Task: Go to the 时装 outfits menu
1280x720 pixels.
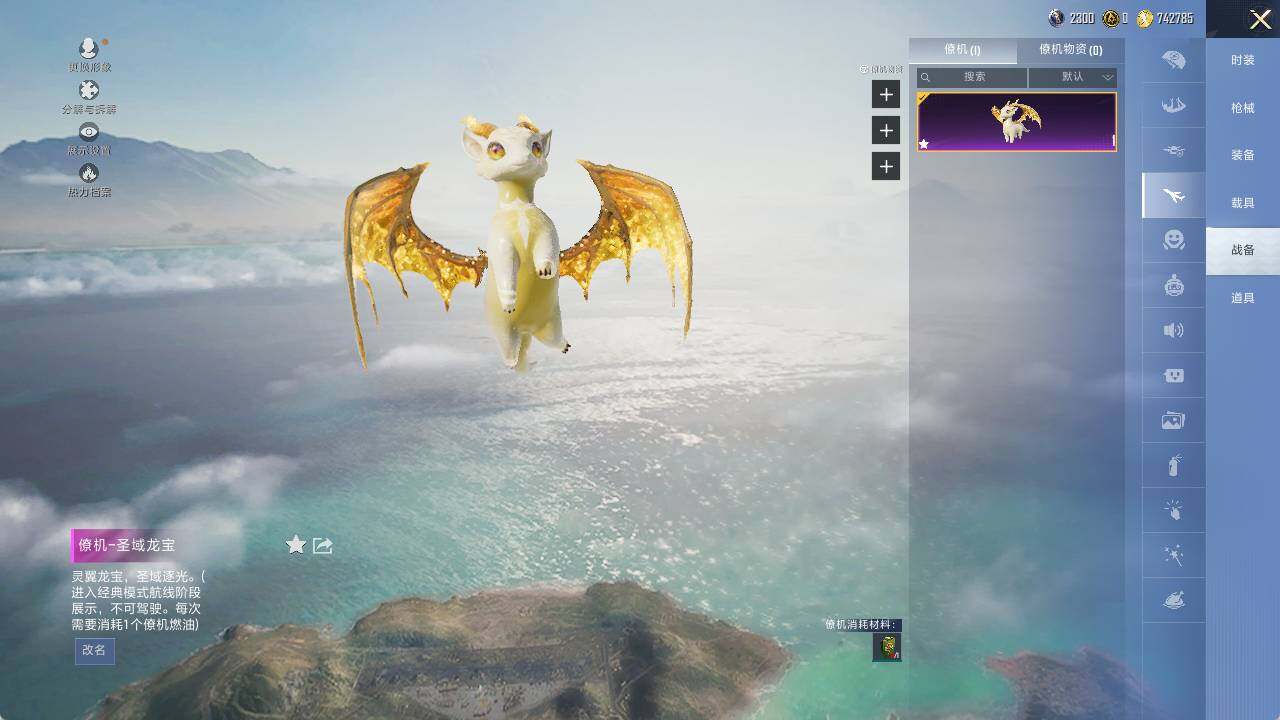Action: [1243, 60]
